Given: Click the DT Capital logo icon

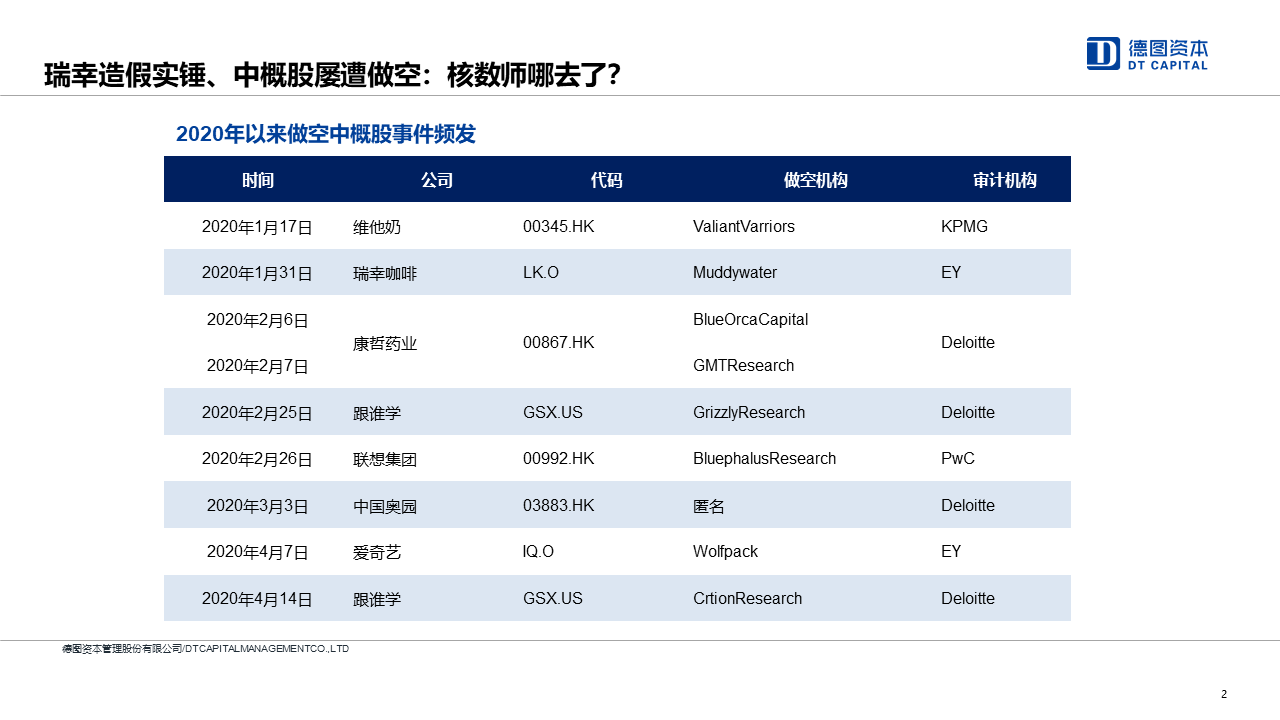Looking at the screenshot, I should tap(1103, 53).
